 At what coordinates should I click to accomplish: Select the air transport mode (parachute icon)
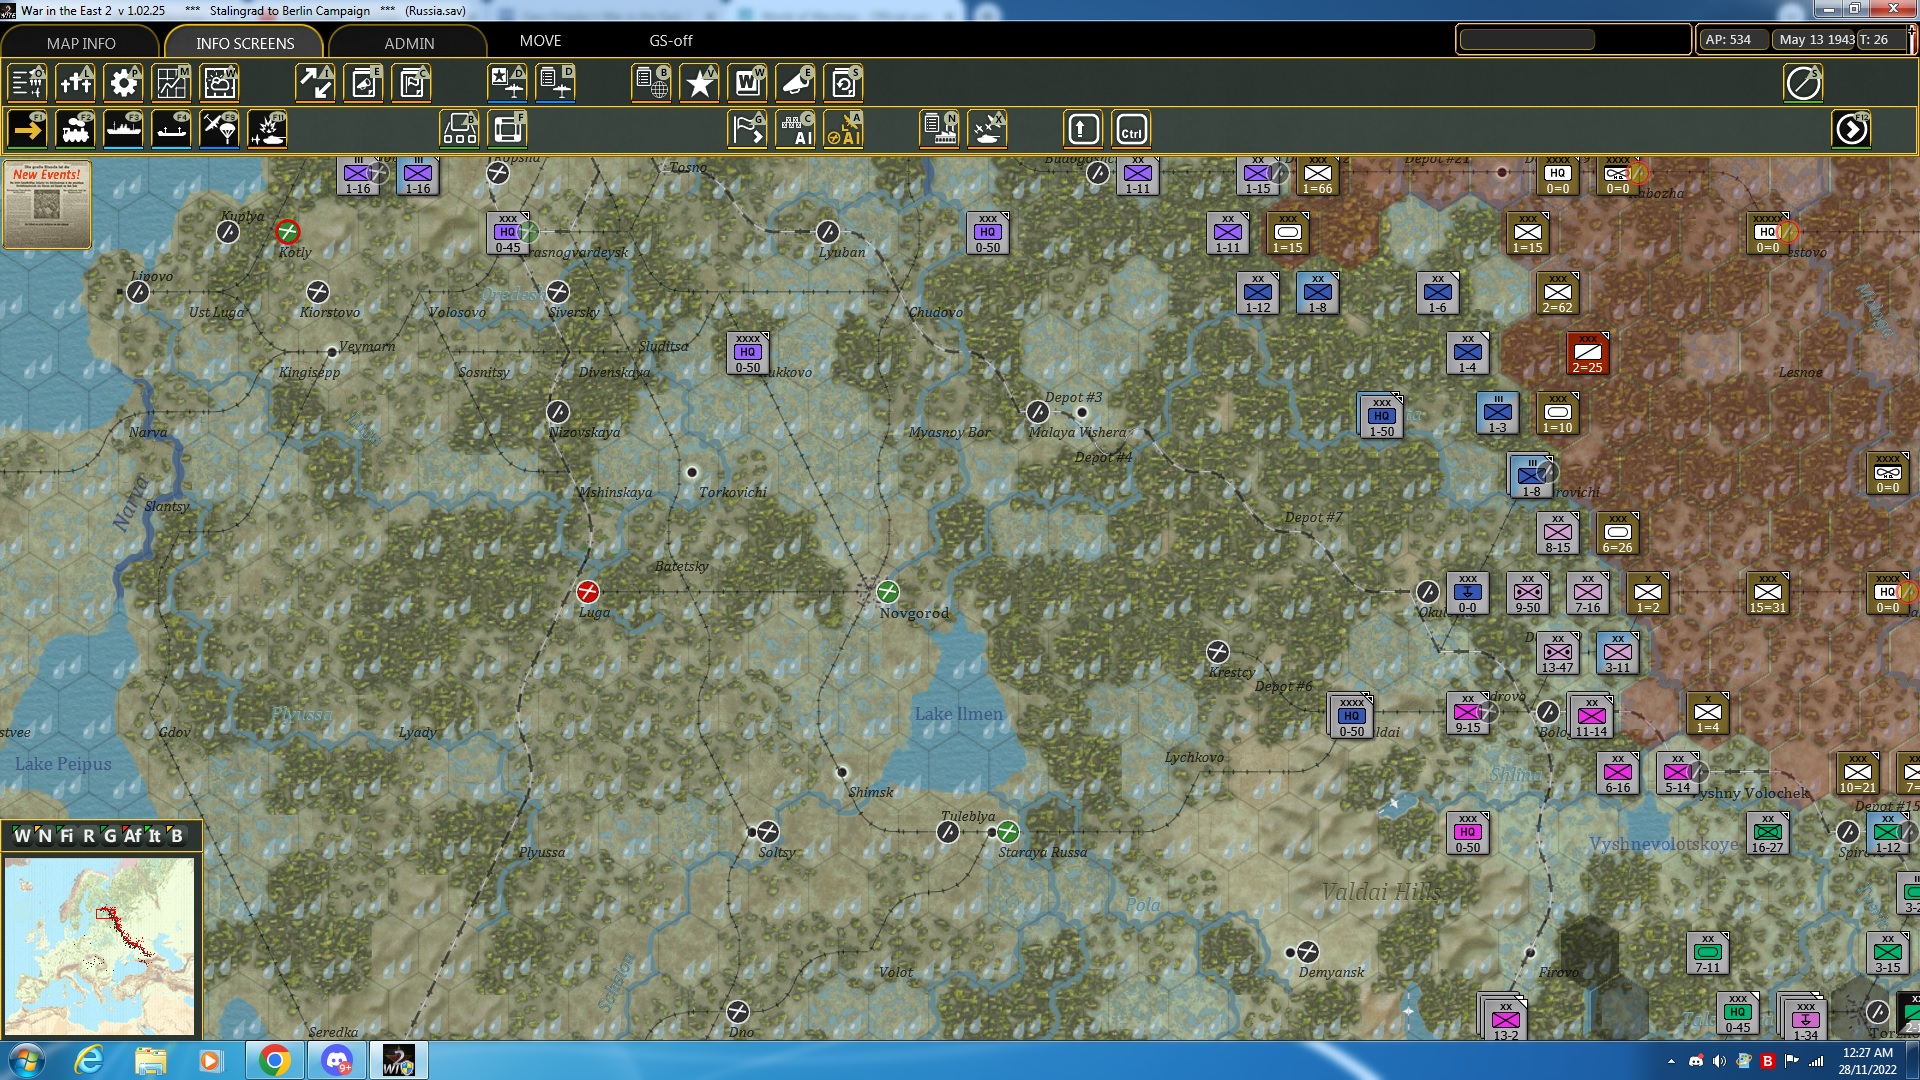pos(219,130)
